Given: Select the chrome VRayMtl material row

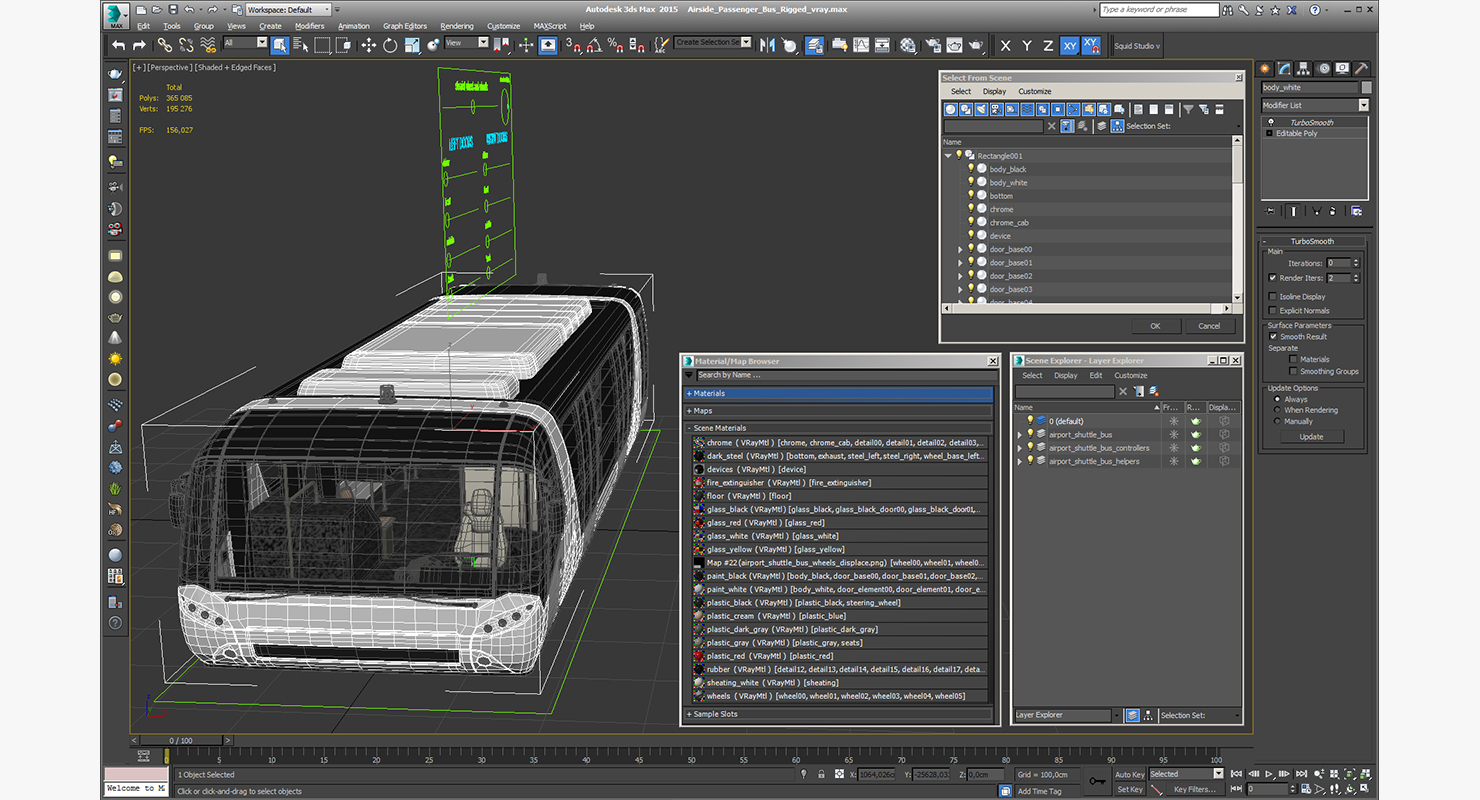Looking at the screenshot, I should click(840, 442).
